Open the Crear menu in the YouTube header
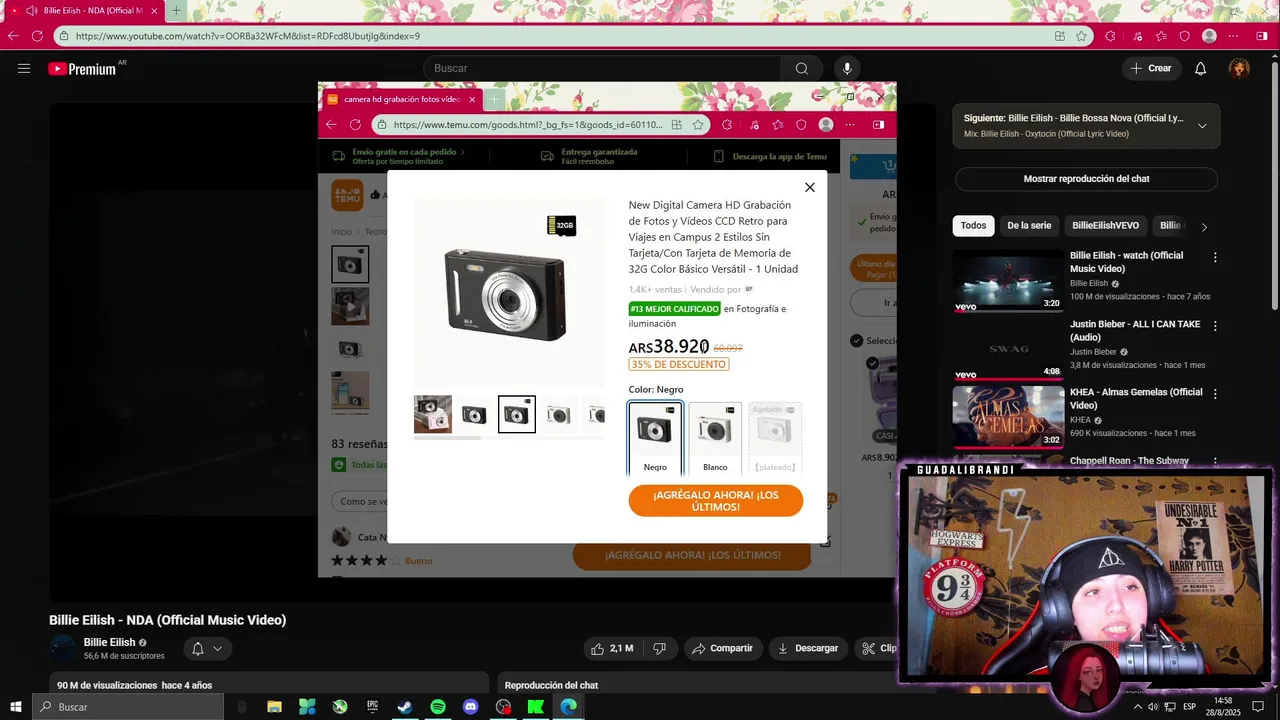 pos(1150,68)
